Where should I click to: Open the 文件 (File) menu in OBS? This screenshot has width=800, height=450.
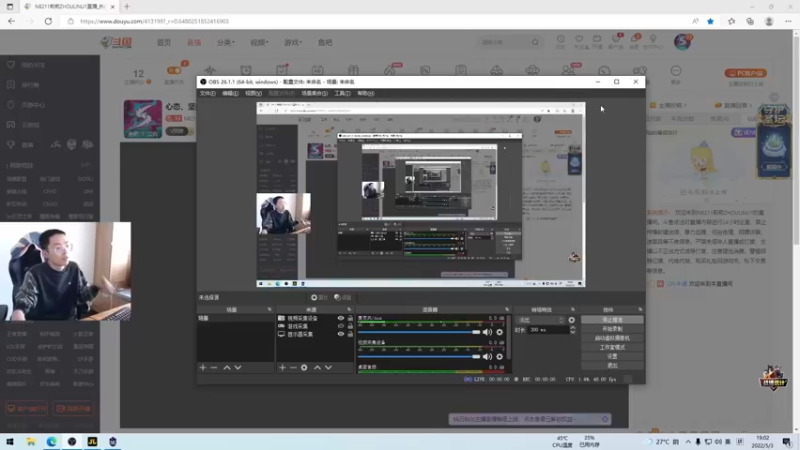(x=207, y=93)
